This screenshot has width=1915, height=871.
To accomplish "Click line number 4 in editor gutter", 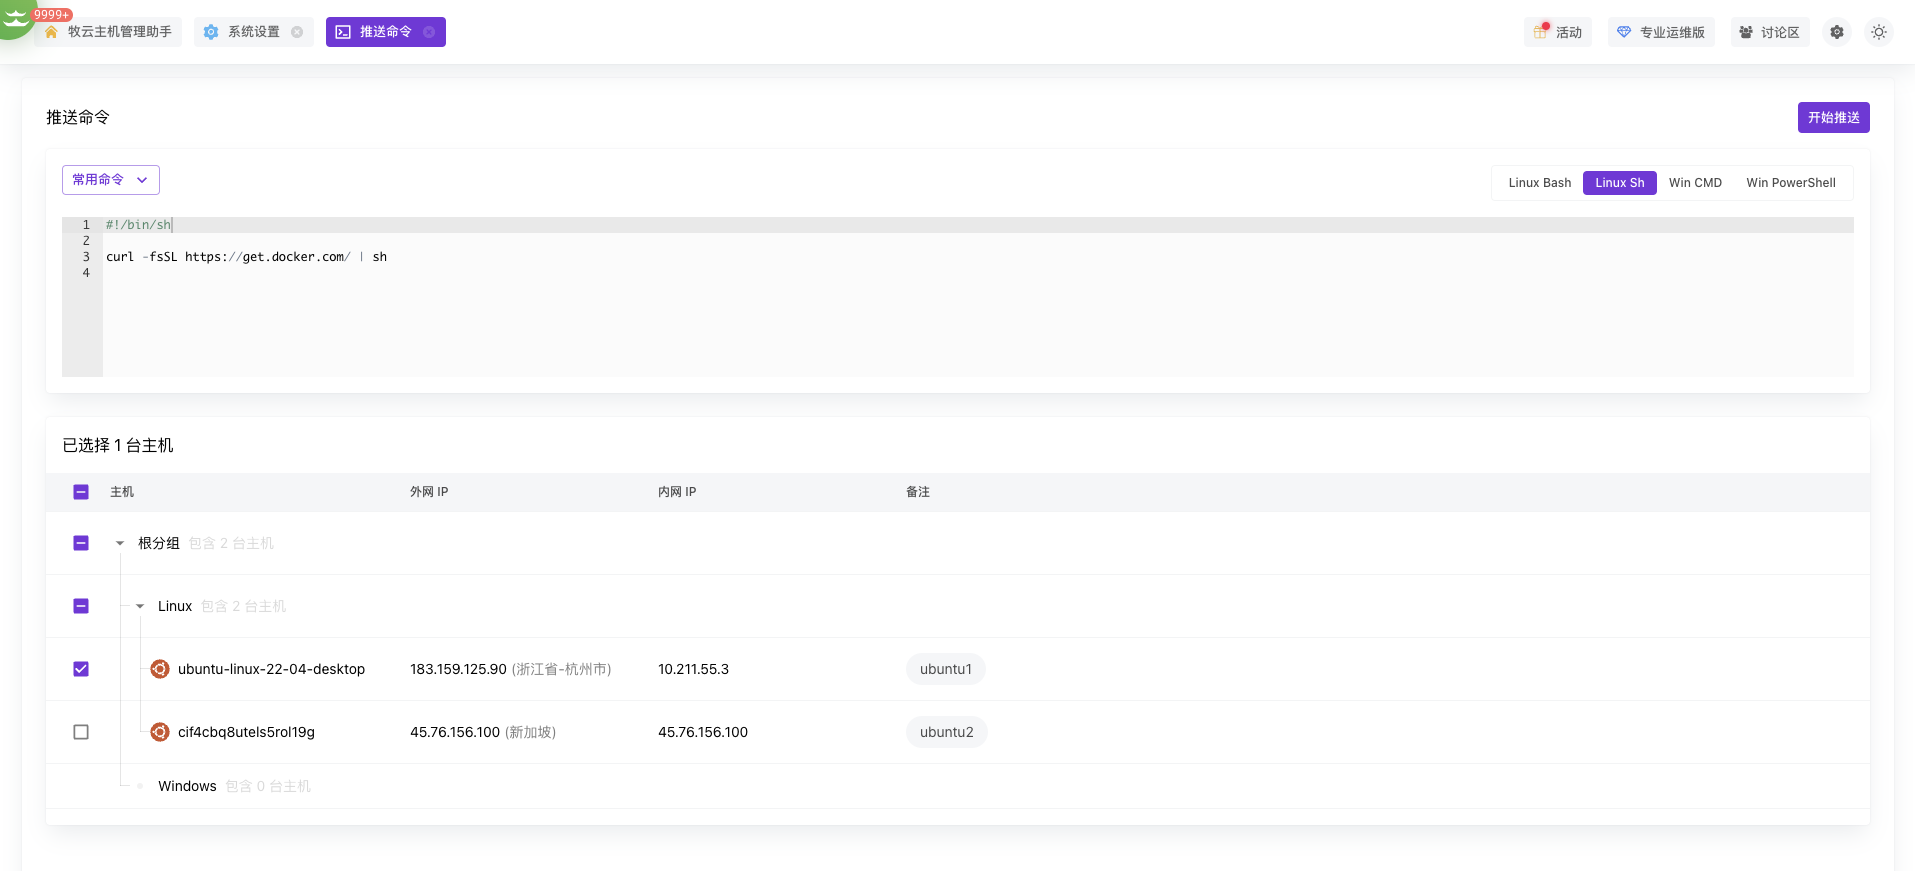I will 86,273.
